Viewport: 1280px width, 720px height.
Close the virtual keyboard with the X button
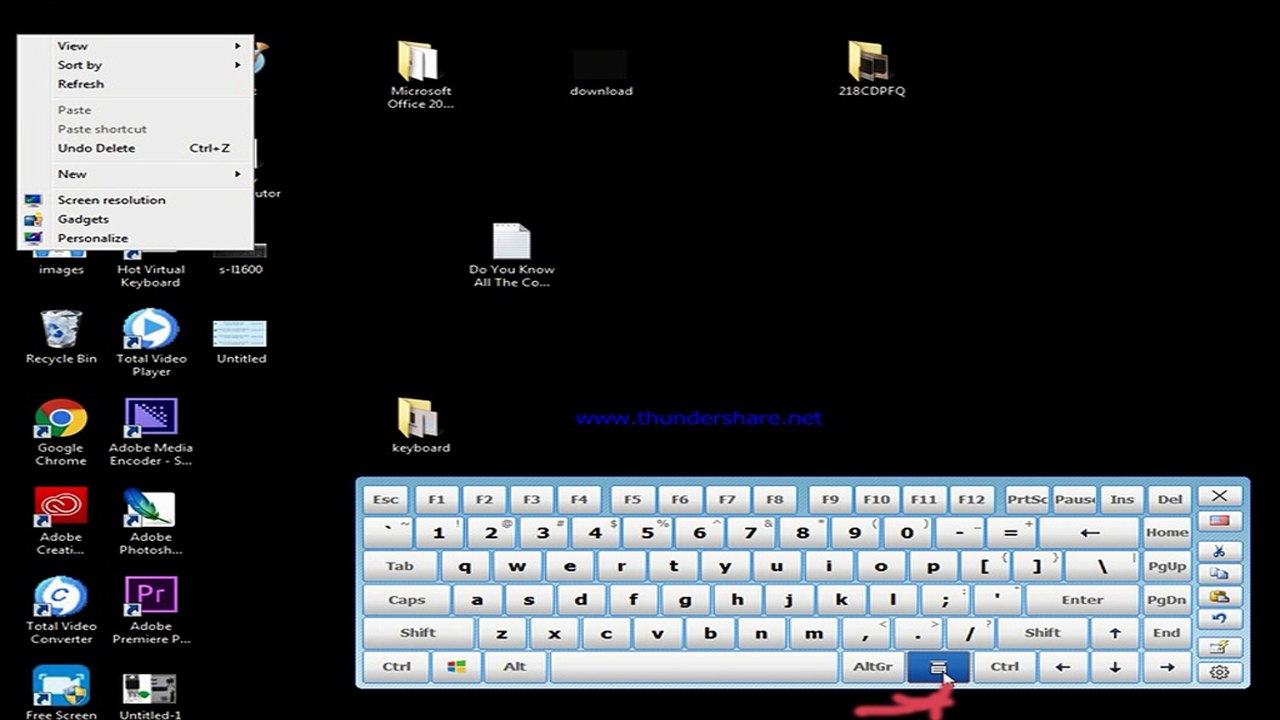pos(1219,496)
